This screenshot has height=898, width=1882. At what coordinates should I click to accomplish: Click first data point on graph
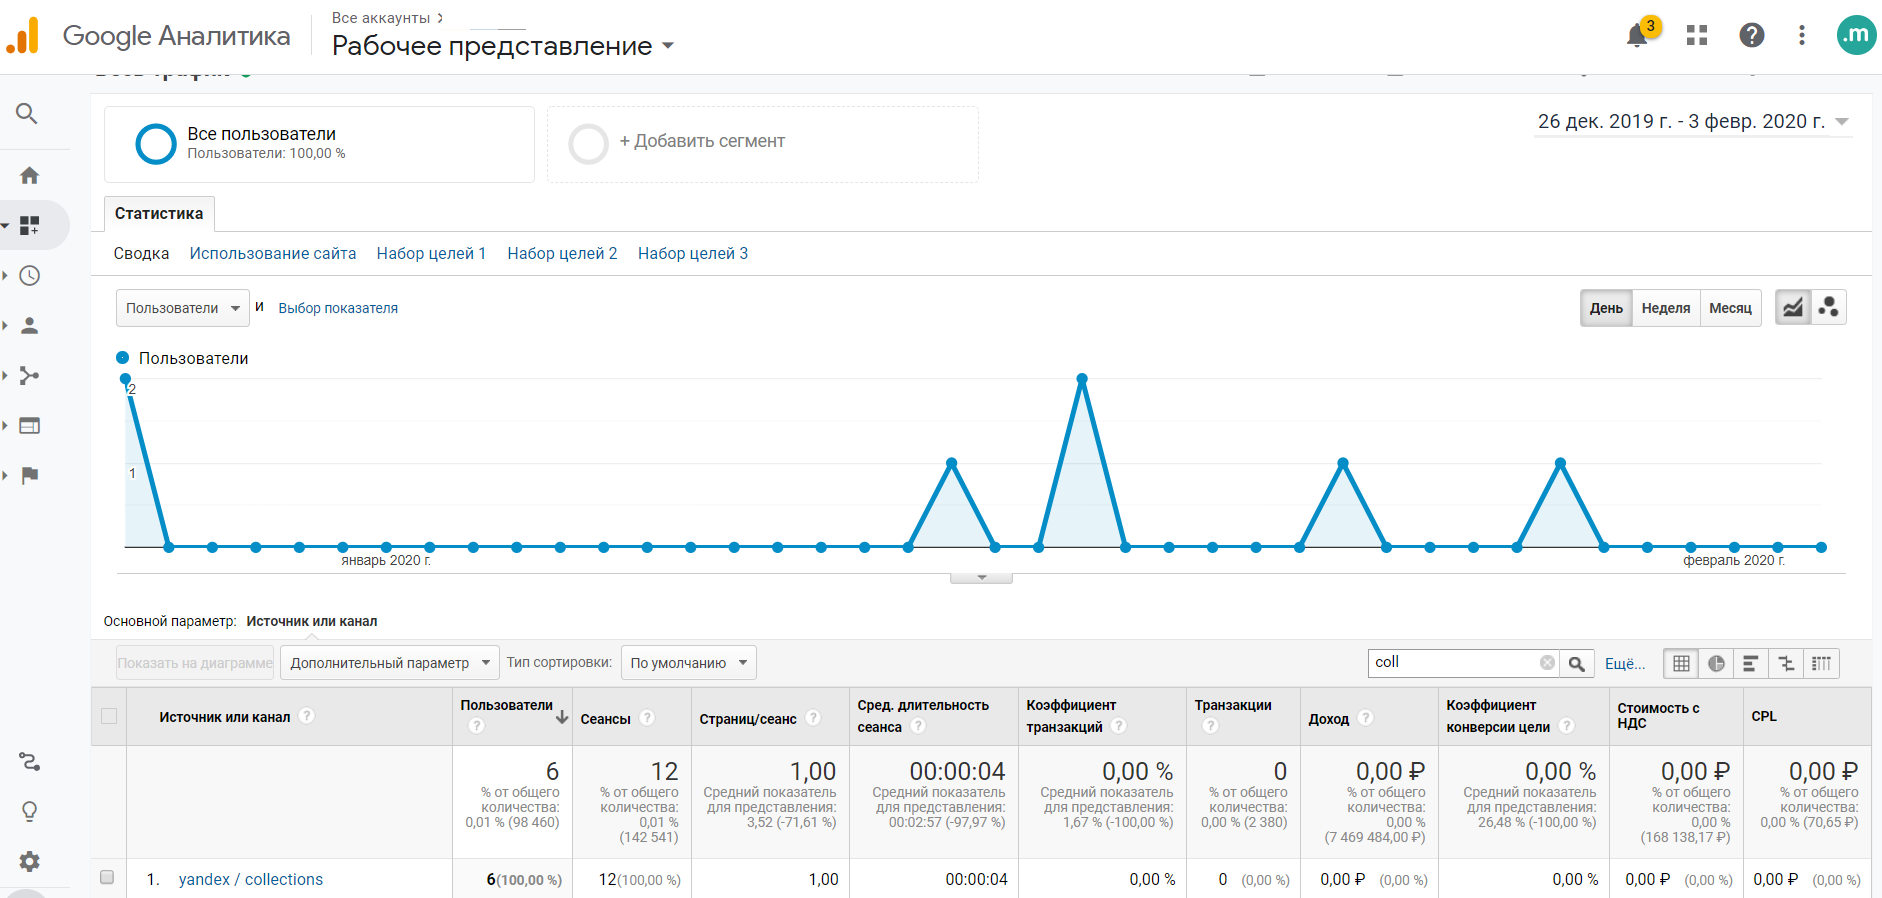coord(125,379)
